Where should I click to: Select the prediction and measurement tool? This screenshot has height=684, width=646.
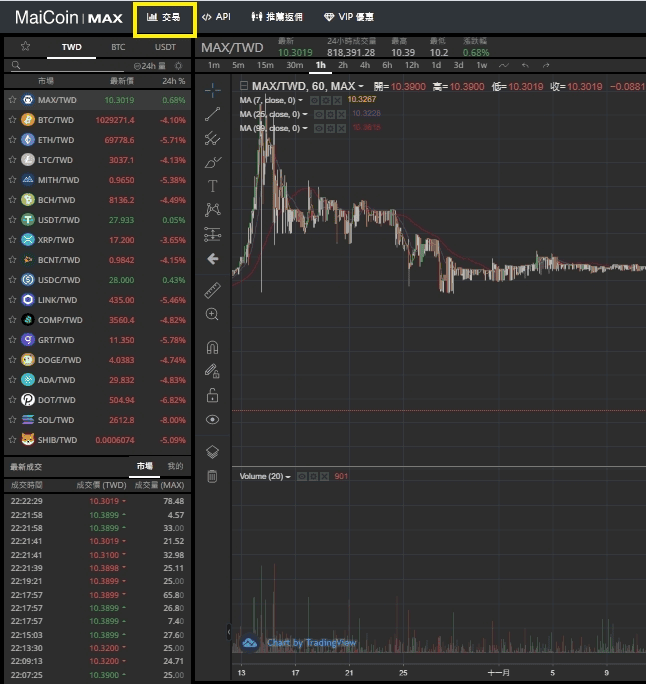click(x=212, y=234)
